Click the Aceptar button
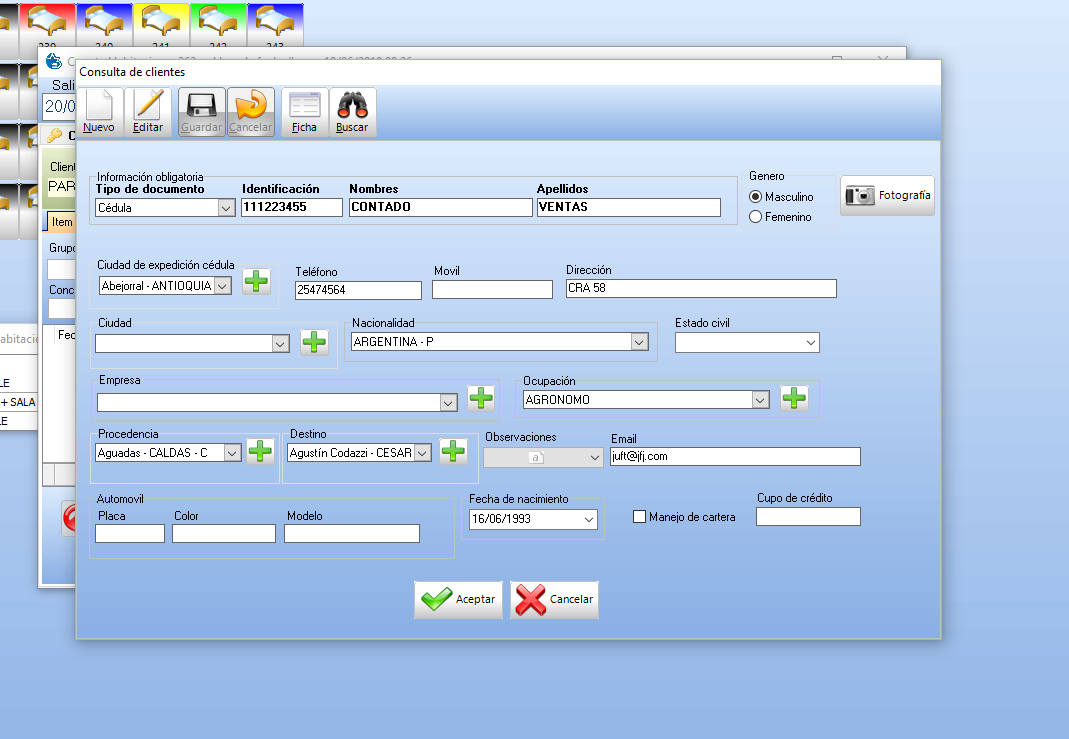The height and width of the screenshot is (739, 1069). (459, 600)
